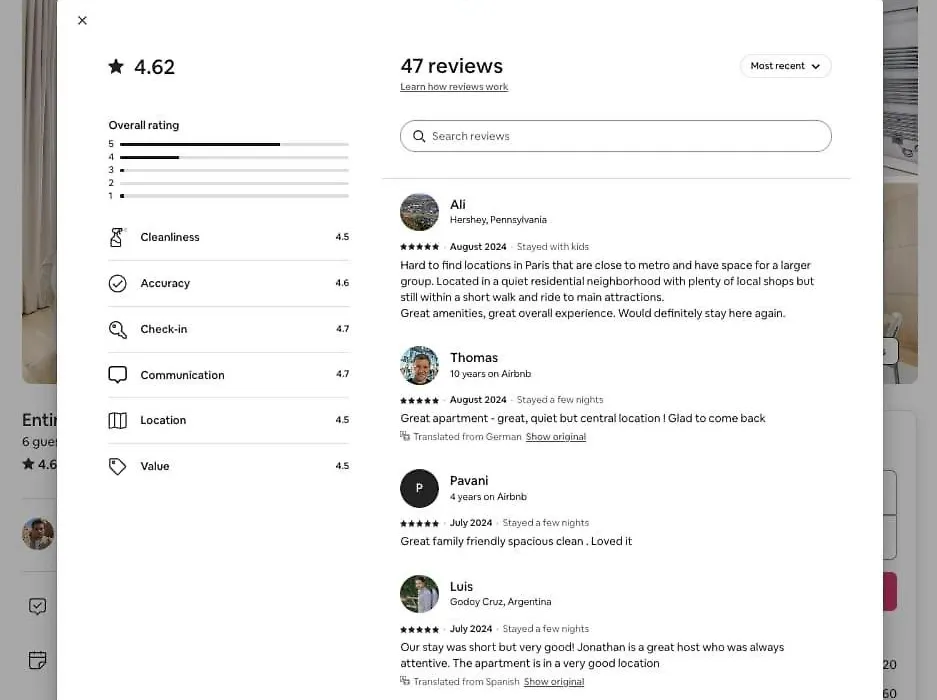Screen dimensions: 937x700
Task: Click the 4-star rating distribution bar
Action: tap(234, 157)
